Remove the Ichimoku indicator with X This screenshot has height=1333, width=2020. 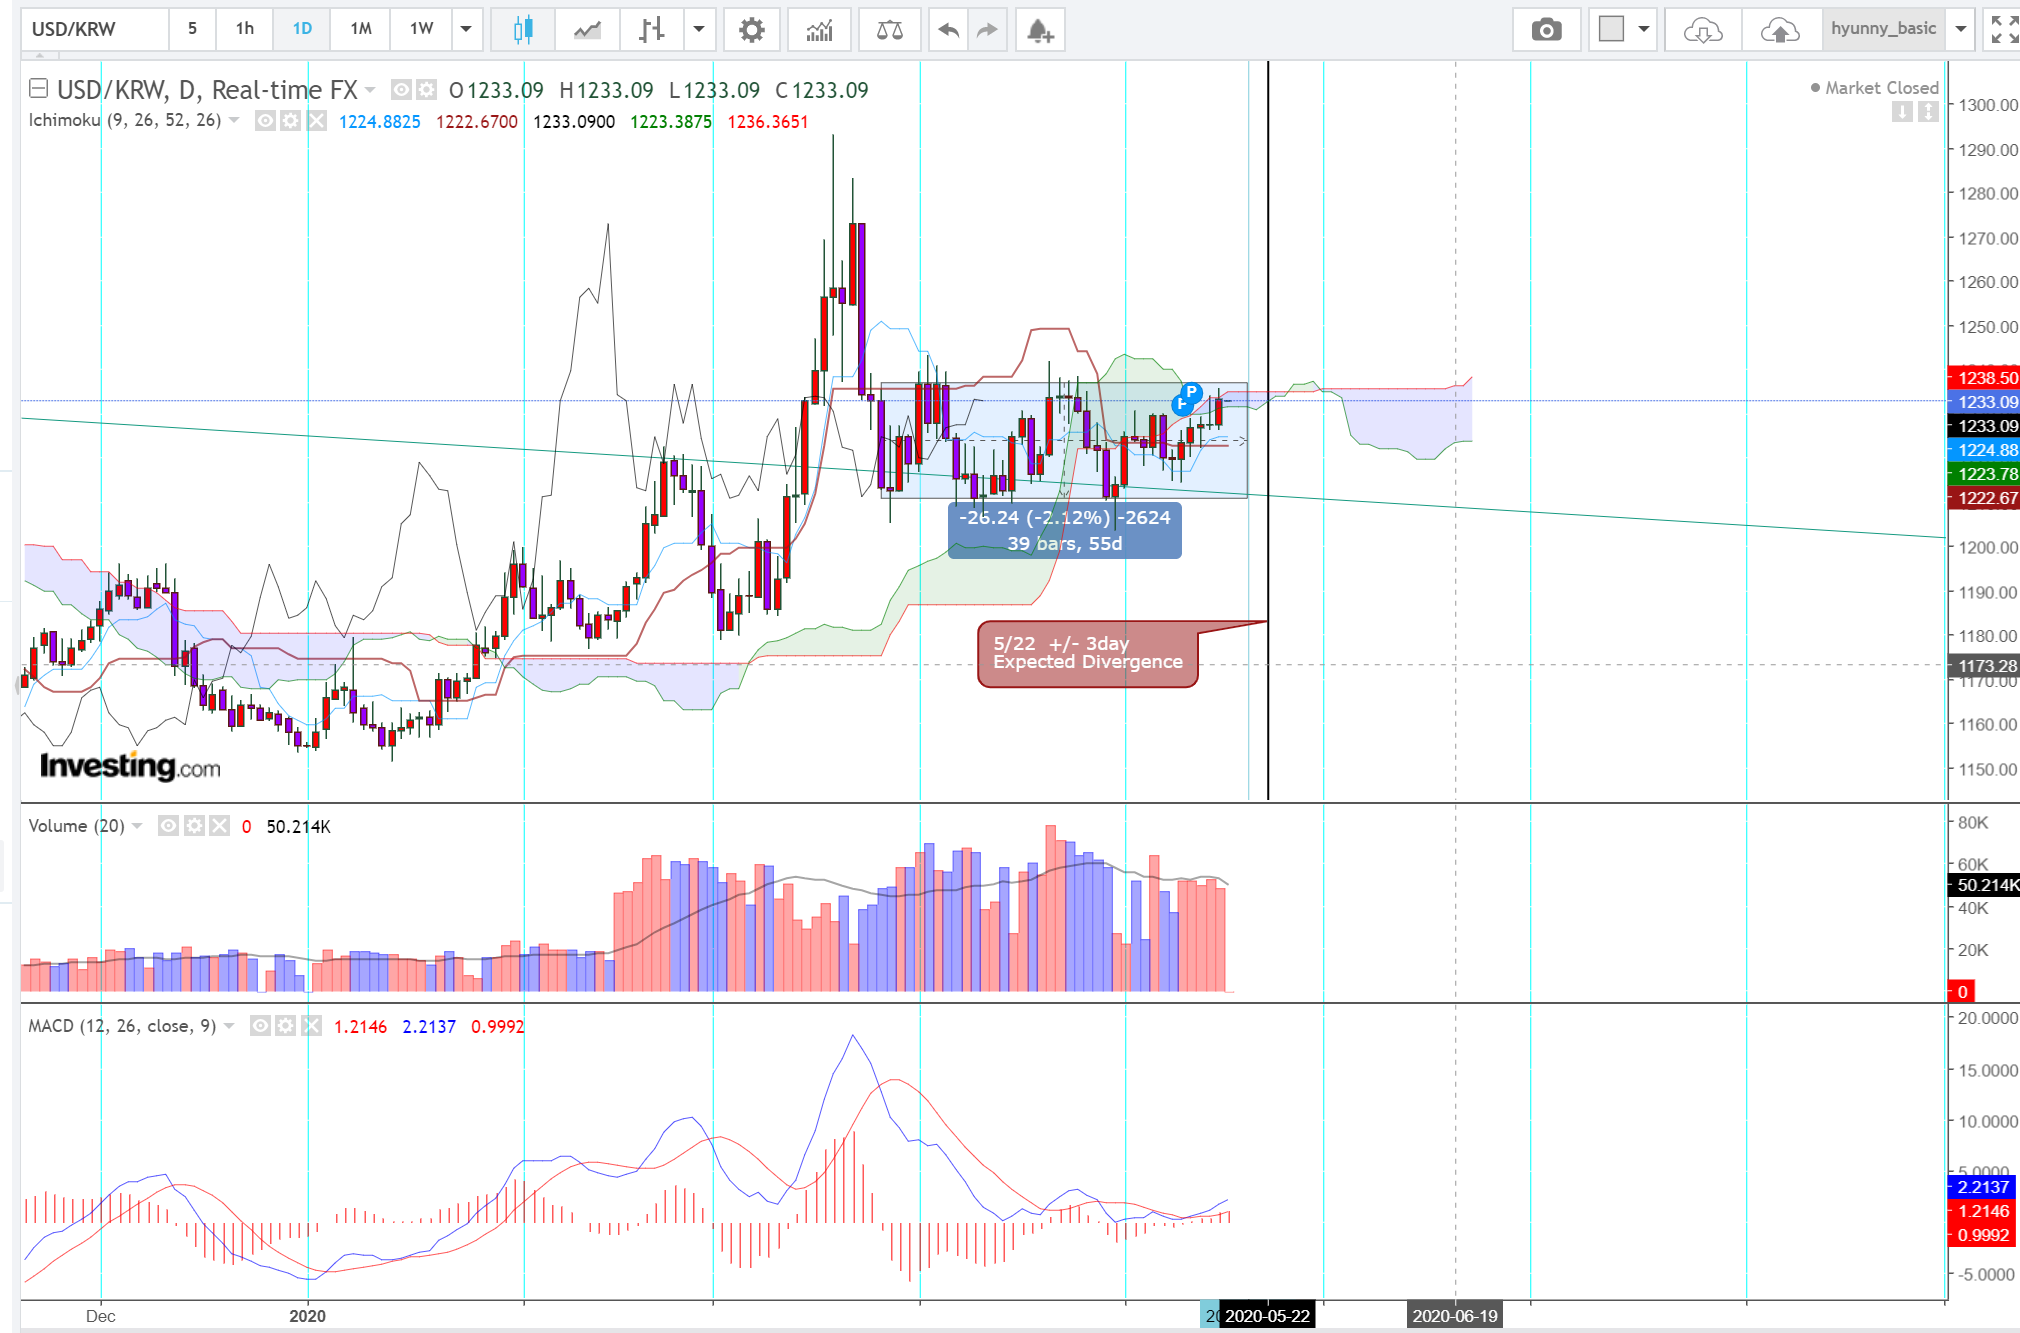click(316, 121)
